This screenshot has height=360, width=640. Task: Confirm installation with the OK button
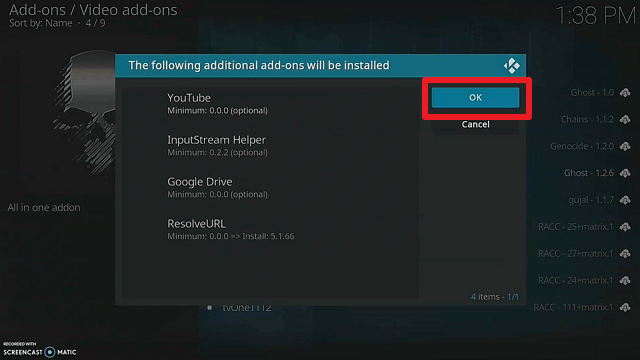[475, 98]
